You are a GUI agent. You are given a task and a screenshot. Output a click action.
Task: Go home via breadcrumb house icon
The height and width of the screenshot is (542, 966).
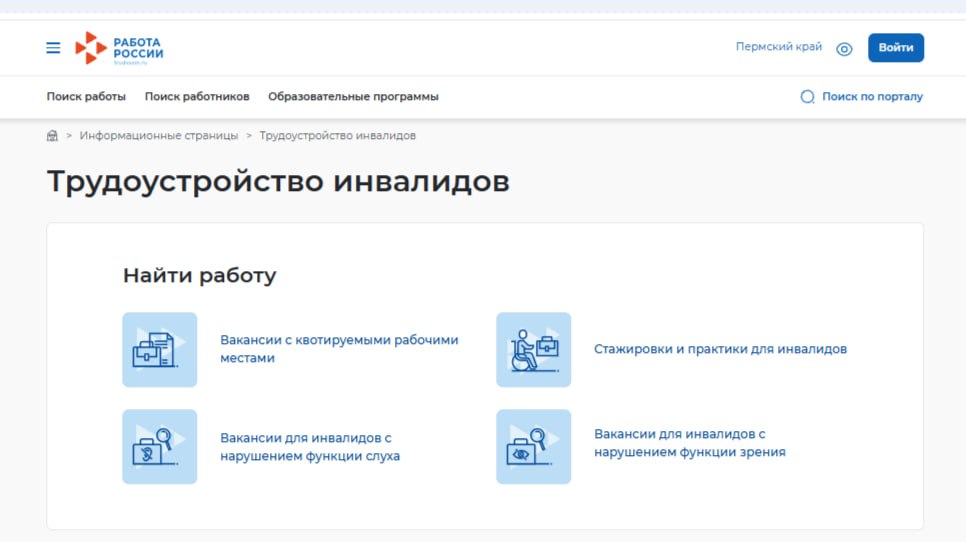[52, 136]
